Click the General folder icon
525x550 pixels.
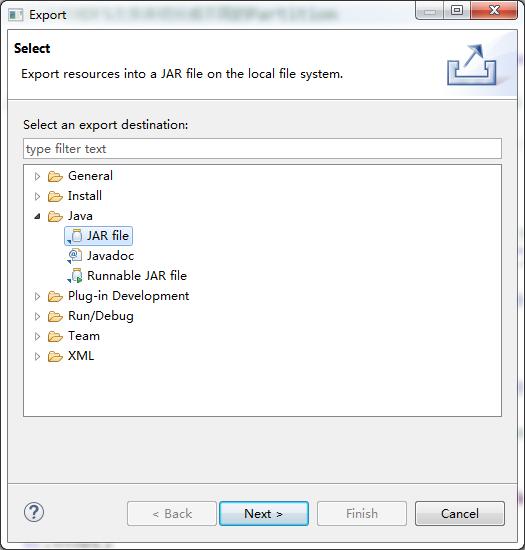[x=55, y=176]
